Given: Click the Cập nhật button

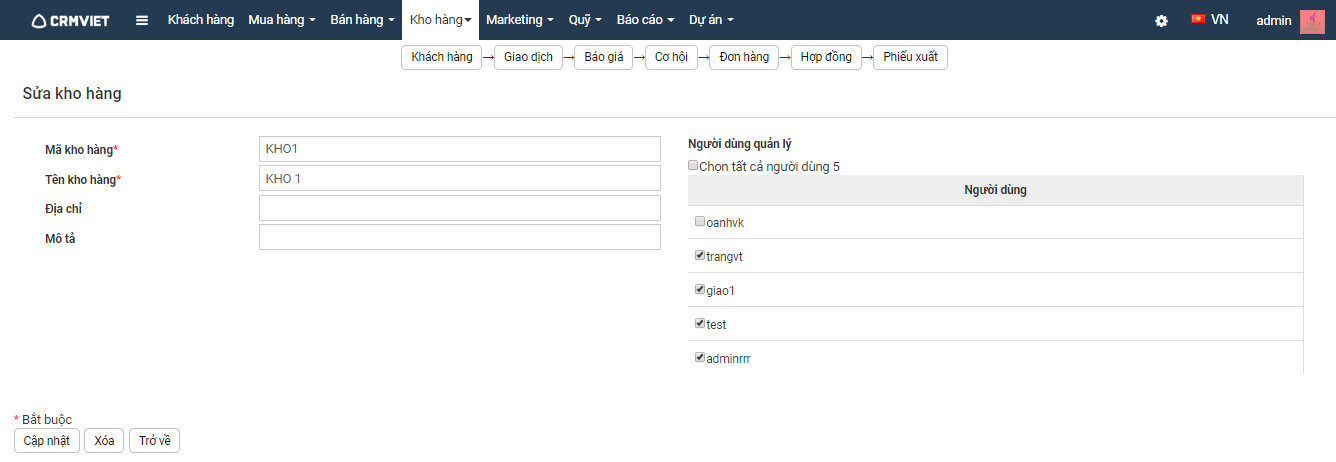Looking at the screenshot, I should [x=47, y=441].
